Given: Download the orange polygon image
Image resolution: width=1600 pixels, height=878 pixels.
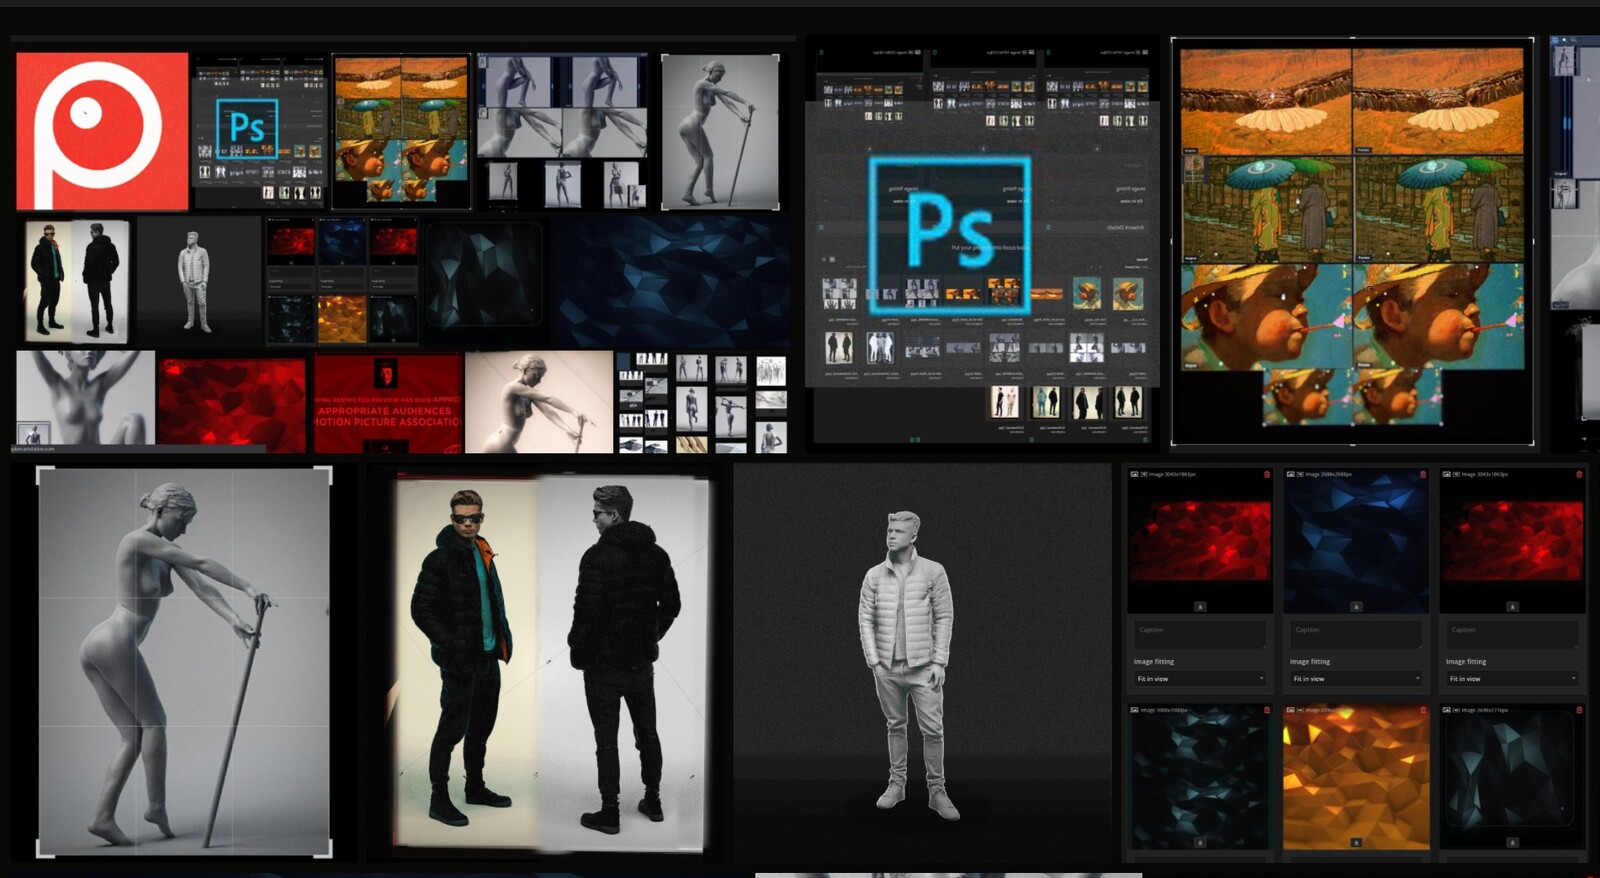Looking at the screenshot, I should [1356, 842].
